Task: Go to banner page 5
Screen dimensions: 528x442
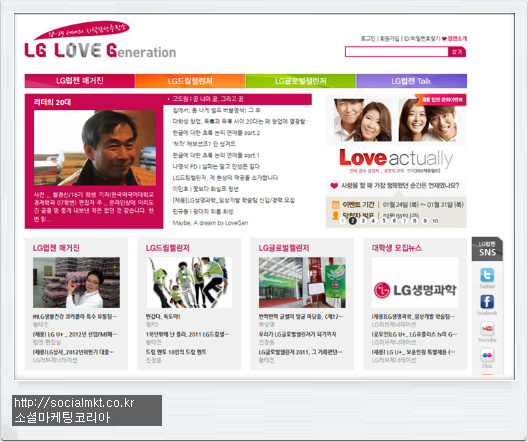Action: (x=384, y=221)
